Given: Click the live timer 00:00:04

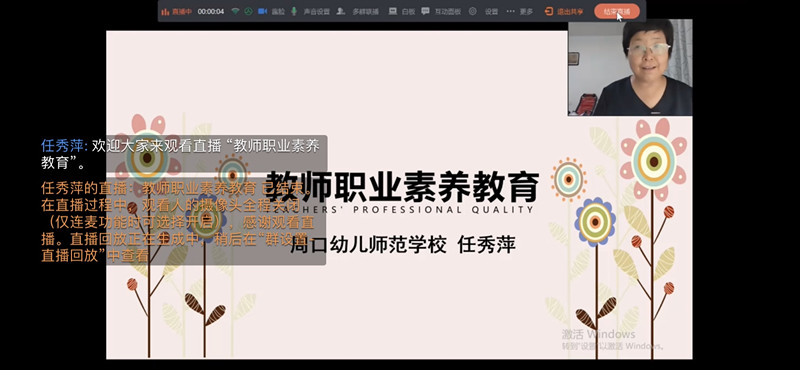Looking at the screenshot, I should pyautogui.click(x=211, y=12).
